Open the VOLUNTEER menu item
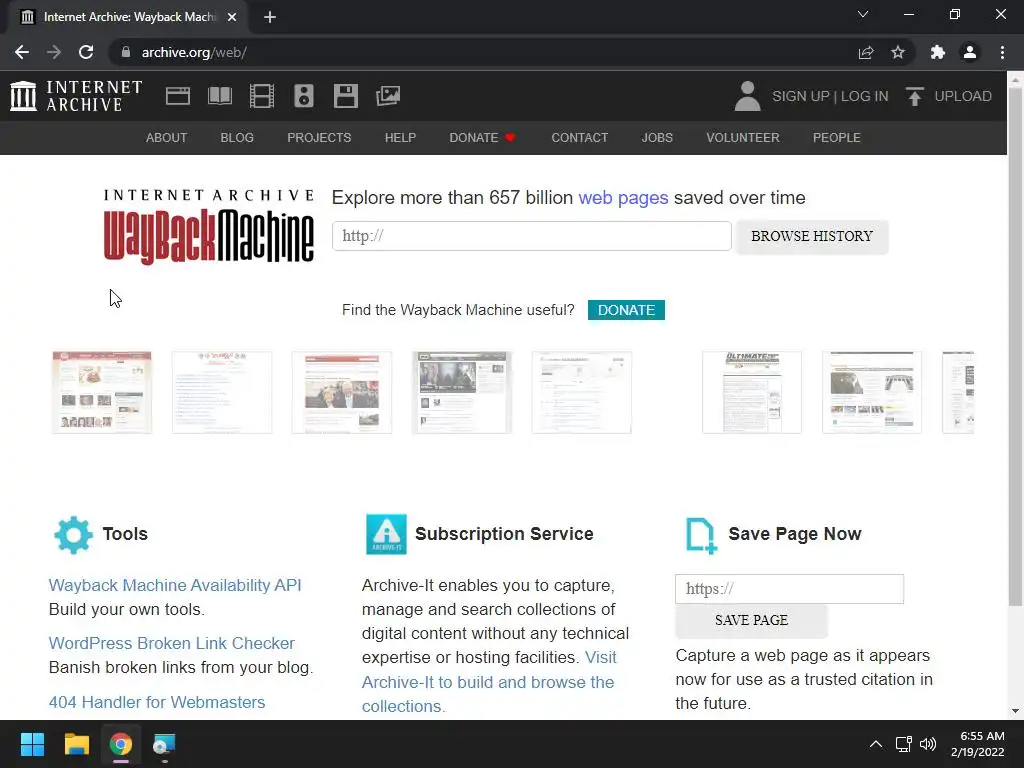 [x=743, y=138]
